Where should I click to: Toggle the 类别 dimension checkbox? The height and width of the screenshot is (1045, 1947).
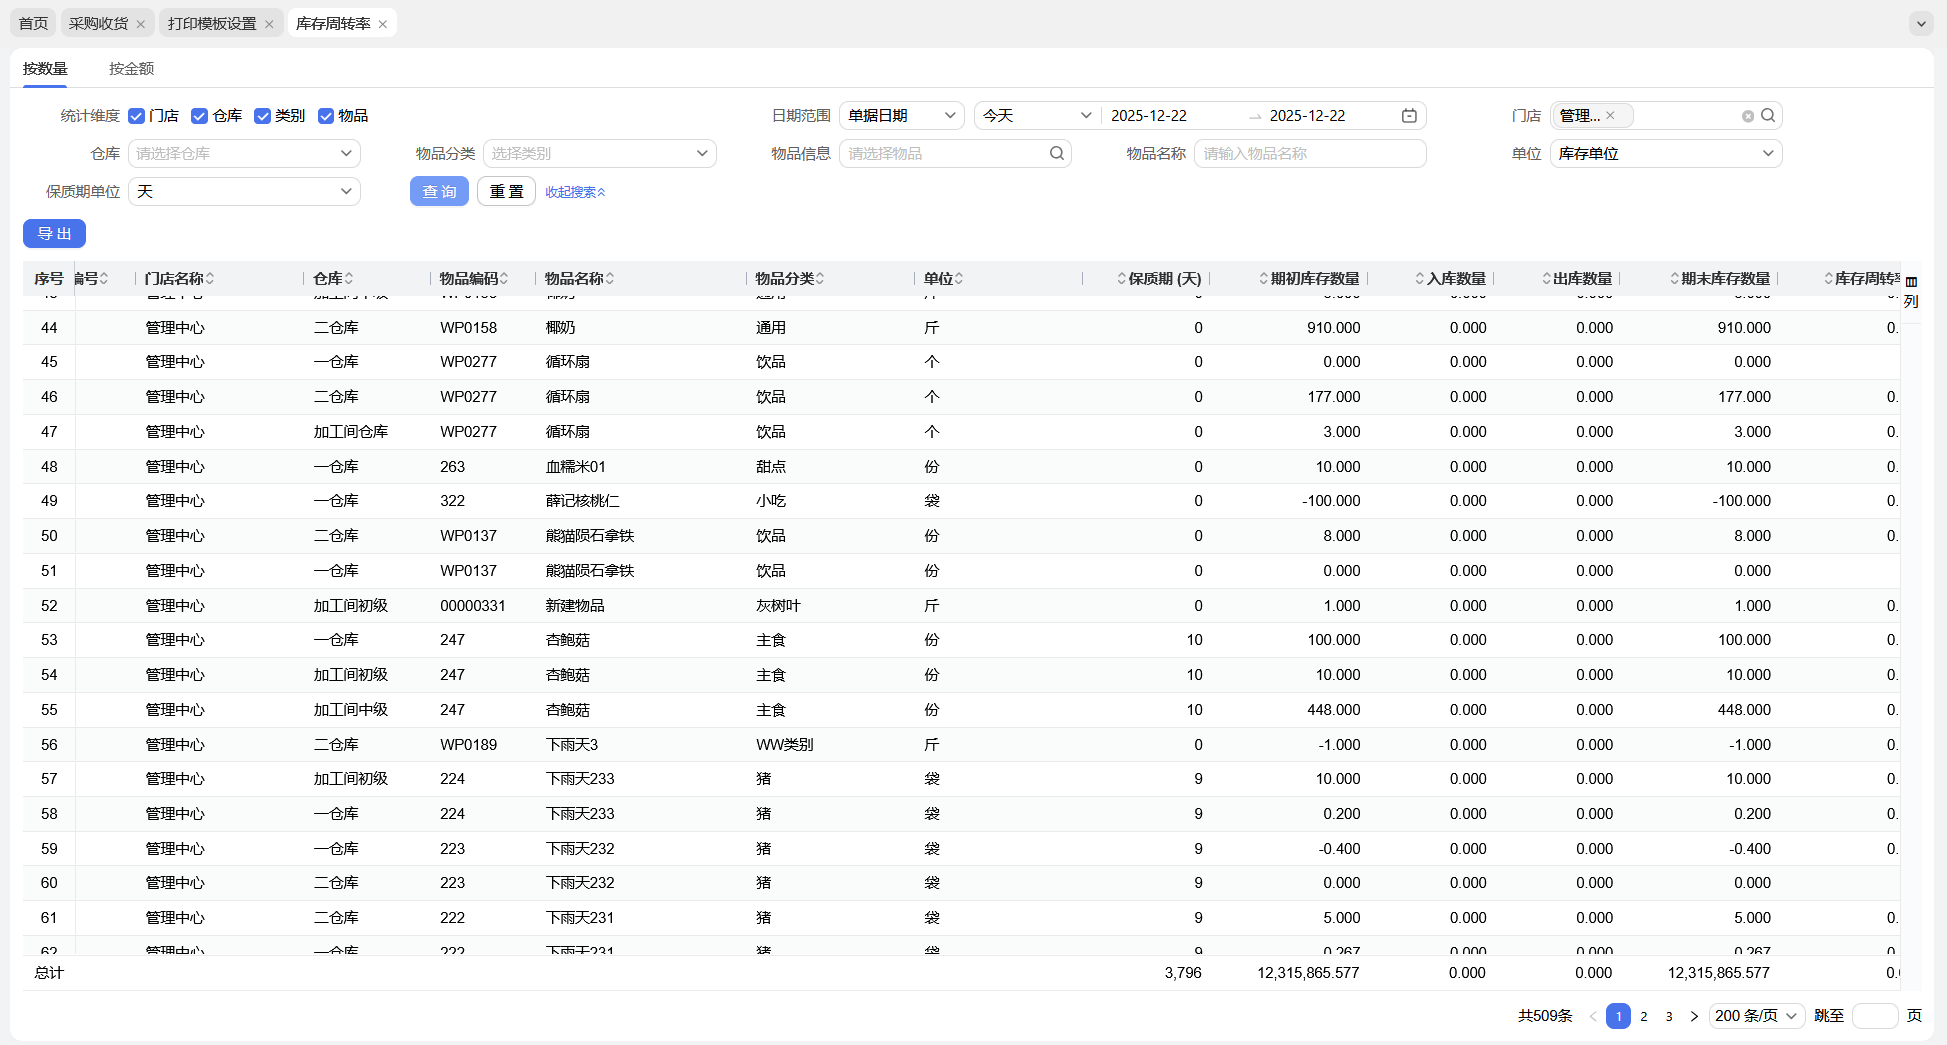point(263,116)
